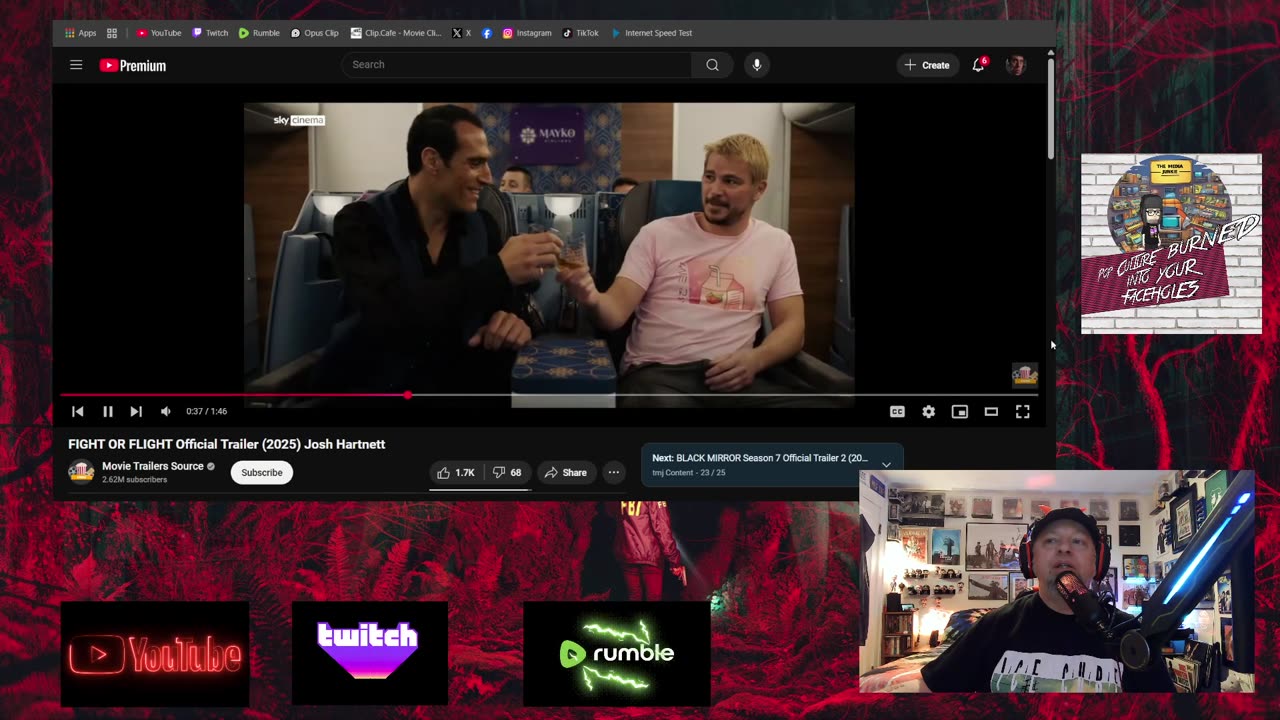Screen dimensions: 1280x720
Task: Enter fullscreen mode
Action: tap(1023, 411)
